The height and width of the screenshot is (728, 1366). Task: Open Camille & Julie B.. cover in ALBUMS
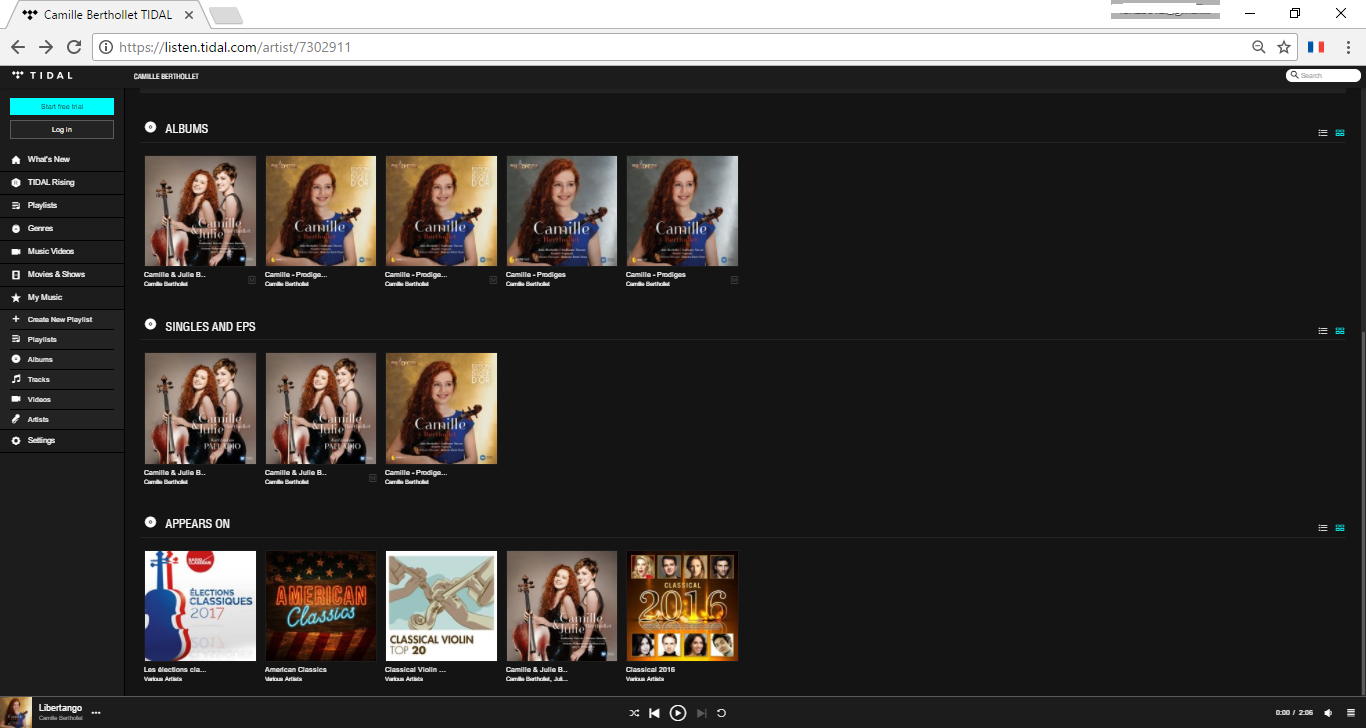[200, 211]
